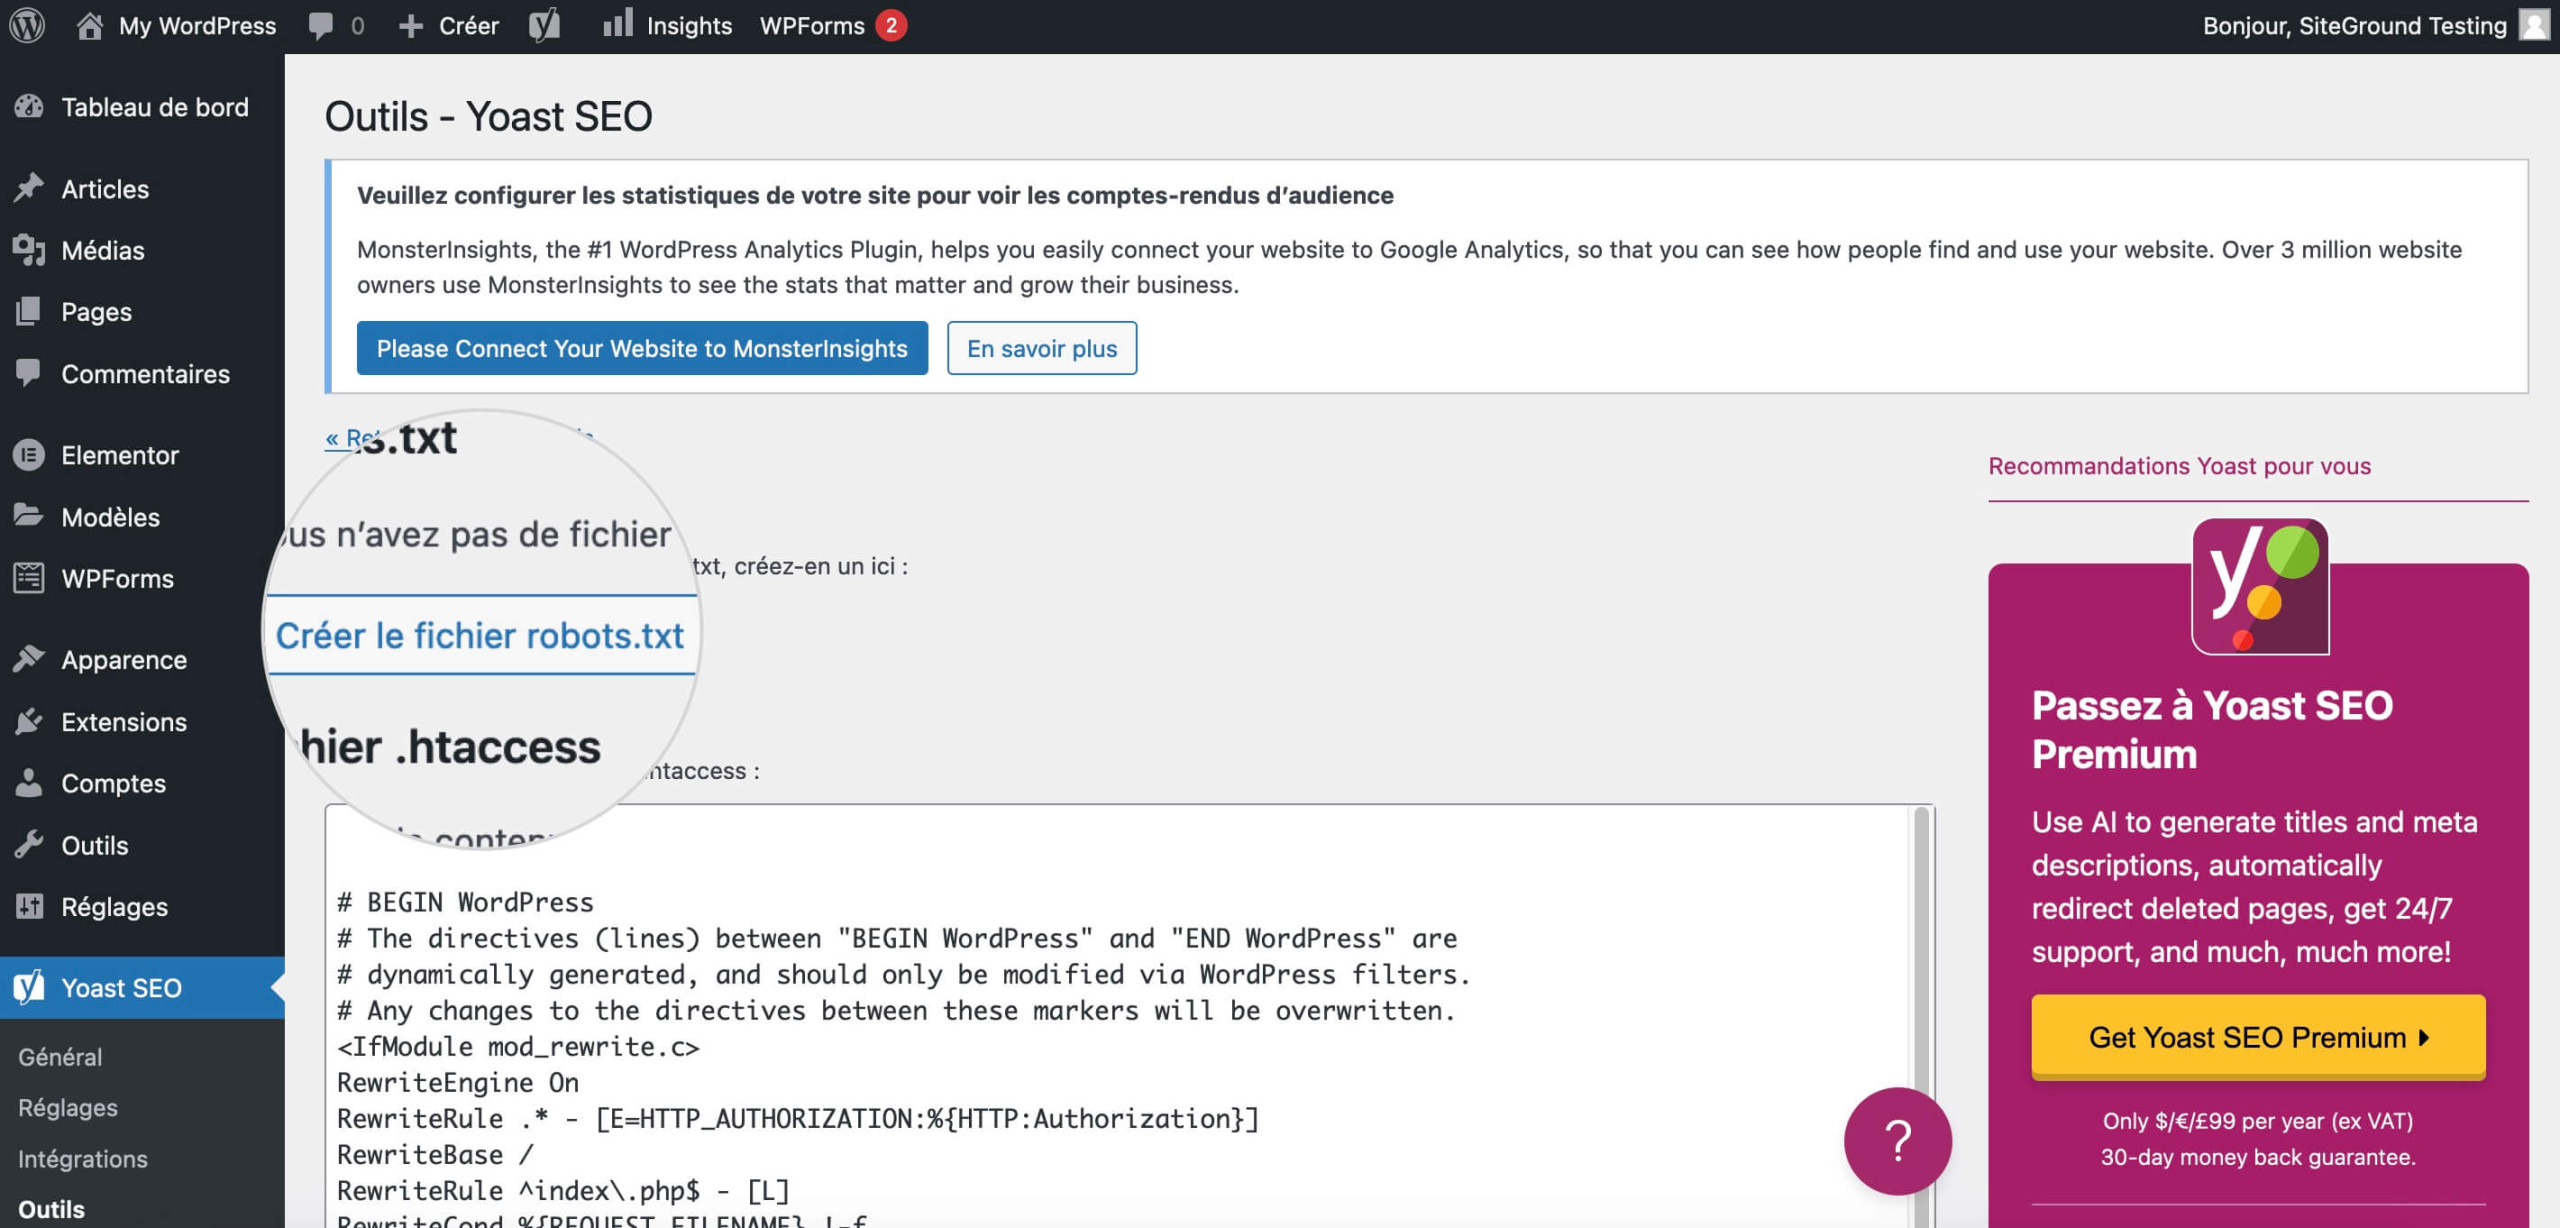Viewport: 2560px width, 1228px height.
Task: Click the Commentaires bubble icon in sidebar
Action: (x=30, y=373)
